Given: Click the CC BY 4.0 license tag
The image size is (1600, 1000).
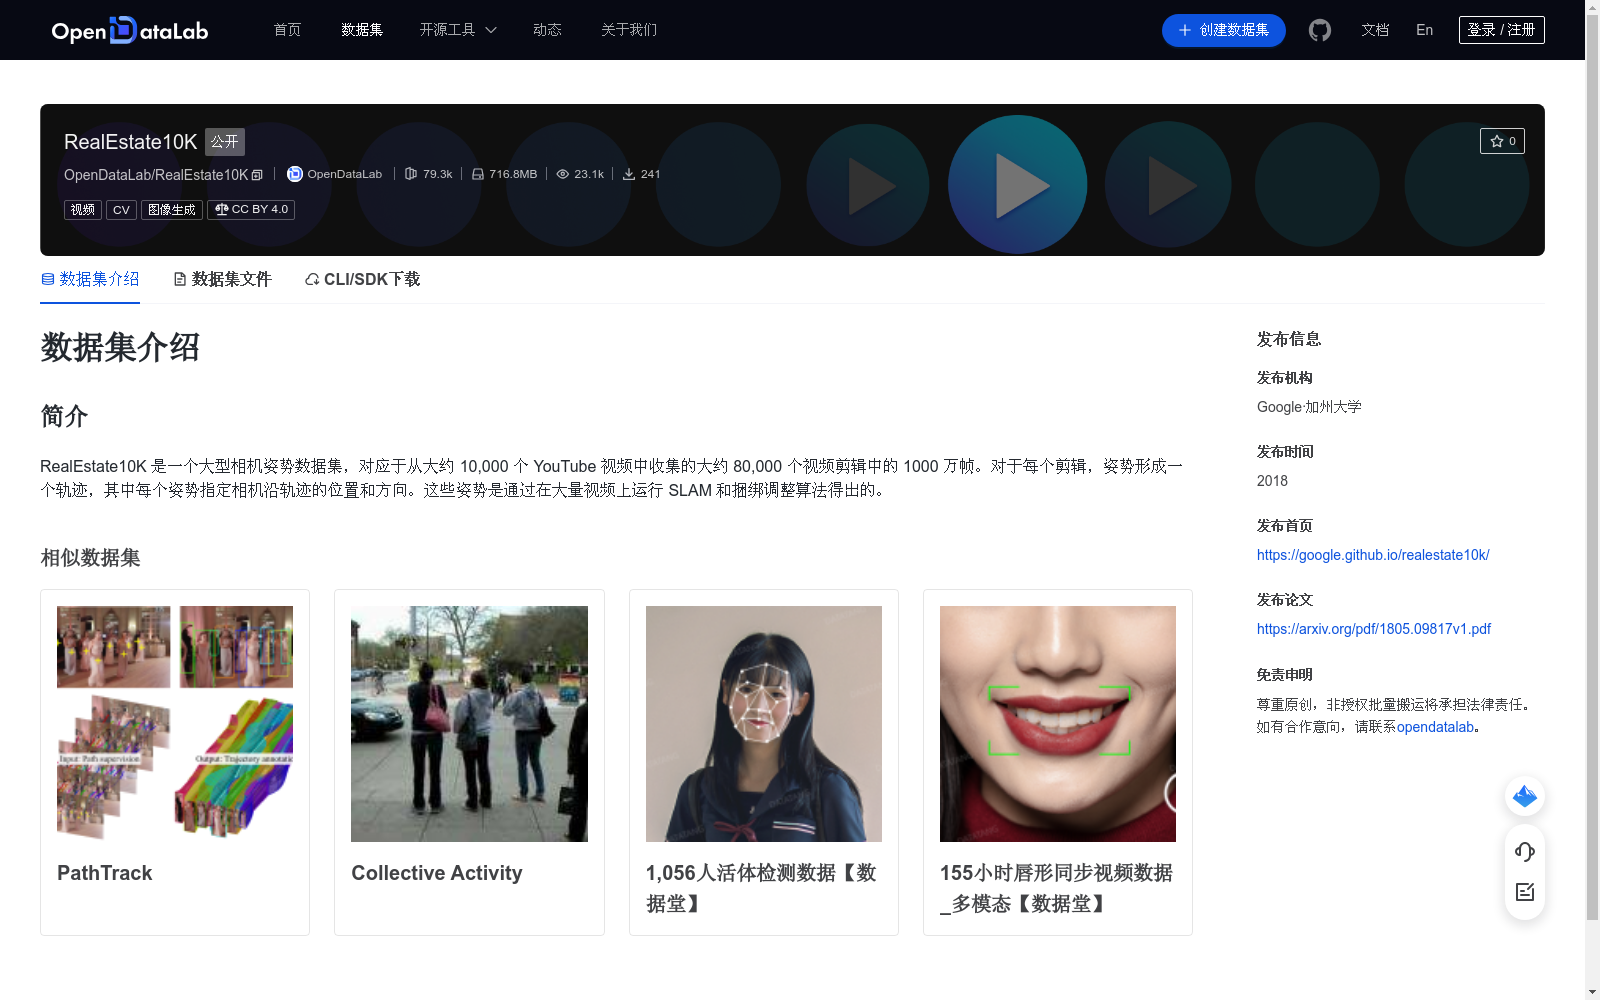Looking at the screenshot, I should (251, 210).
